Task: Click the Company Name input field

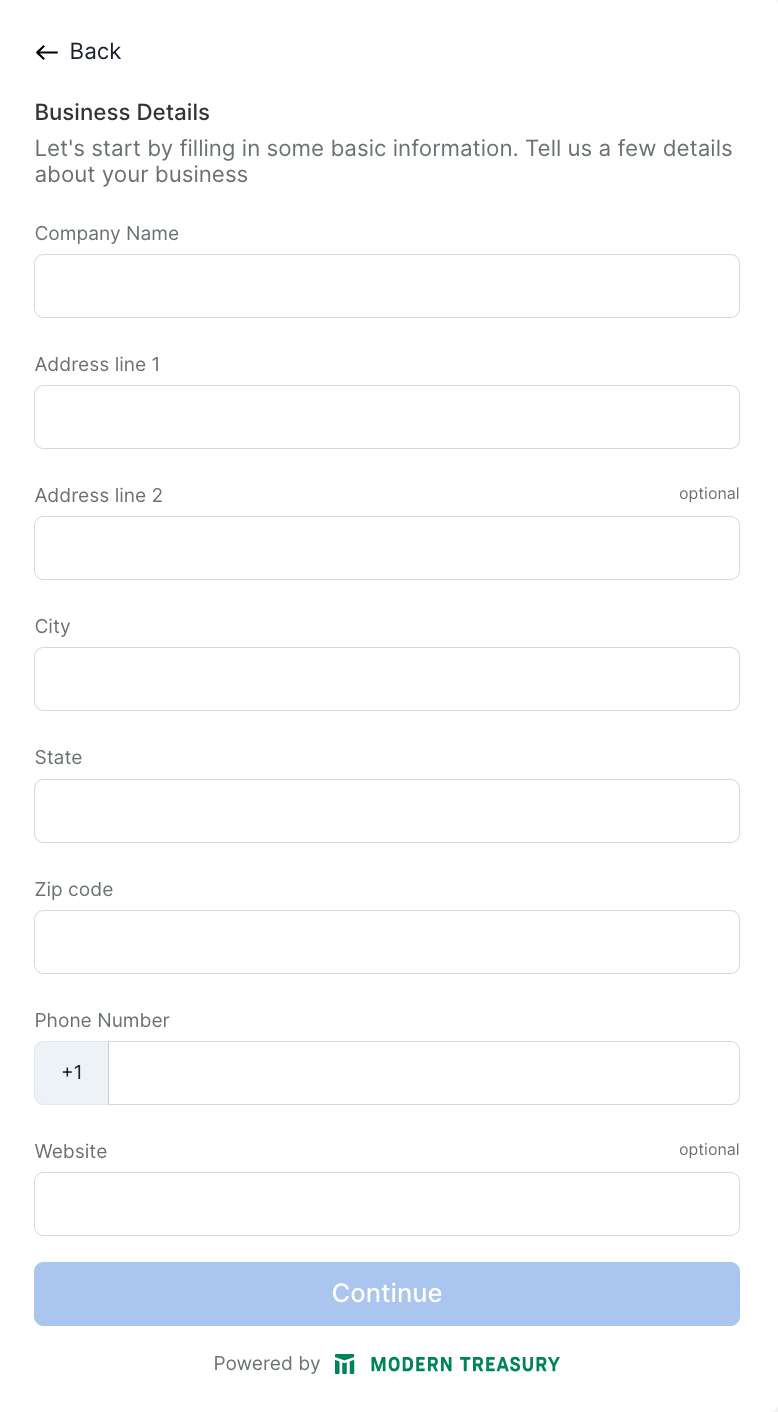Action: (x=387, y=285)
